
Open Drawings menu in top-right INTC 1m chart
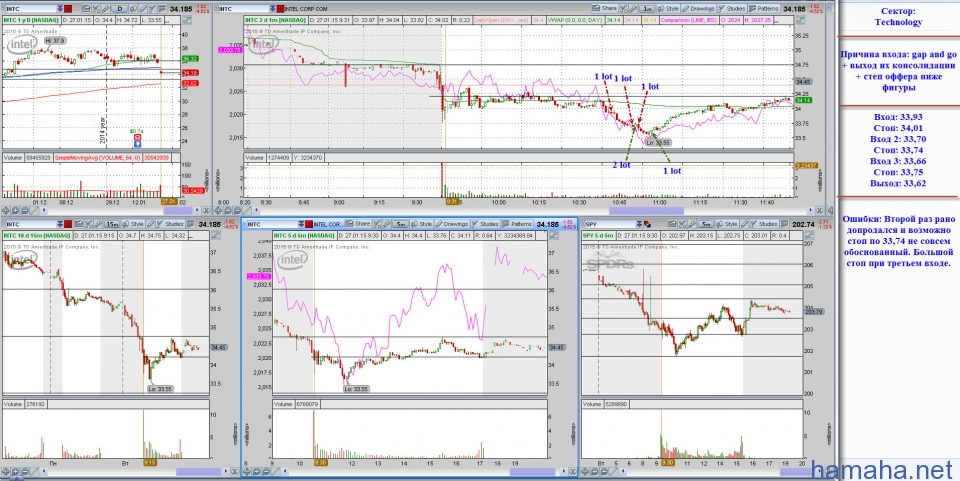tap(698, 9)
